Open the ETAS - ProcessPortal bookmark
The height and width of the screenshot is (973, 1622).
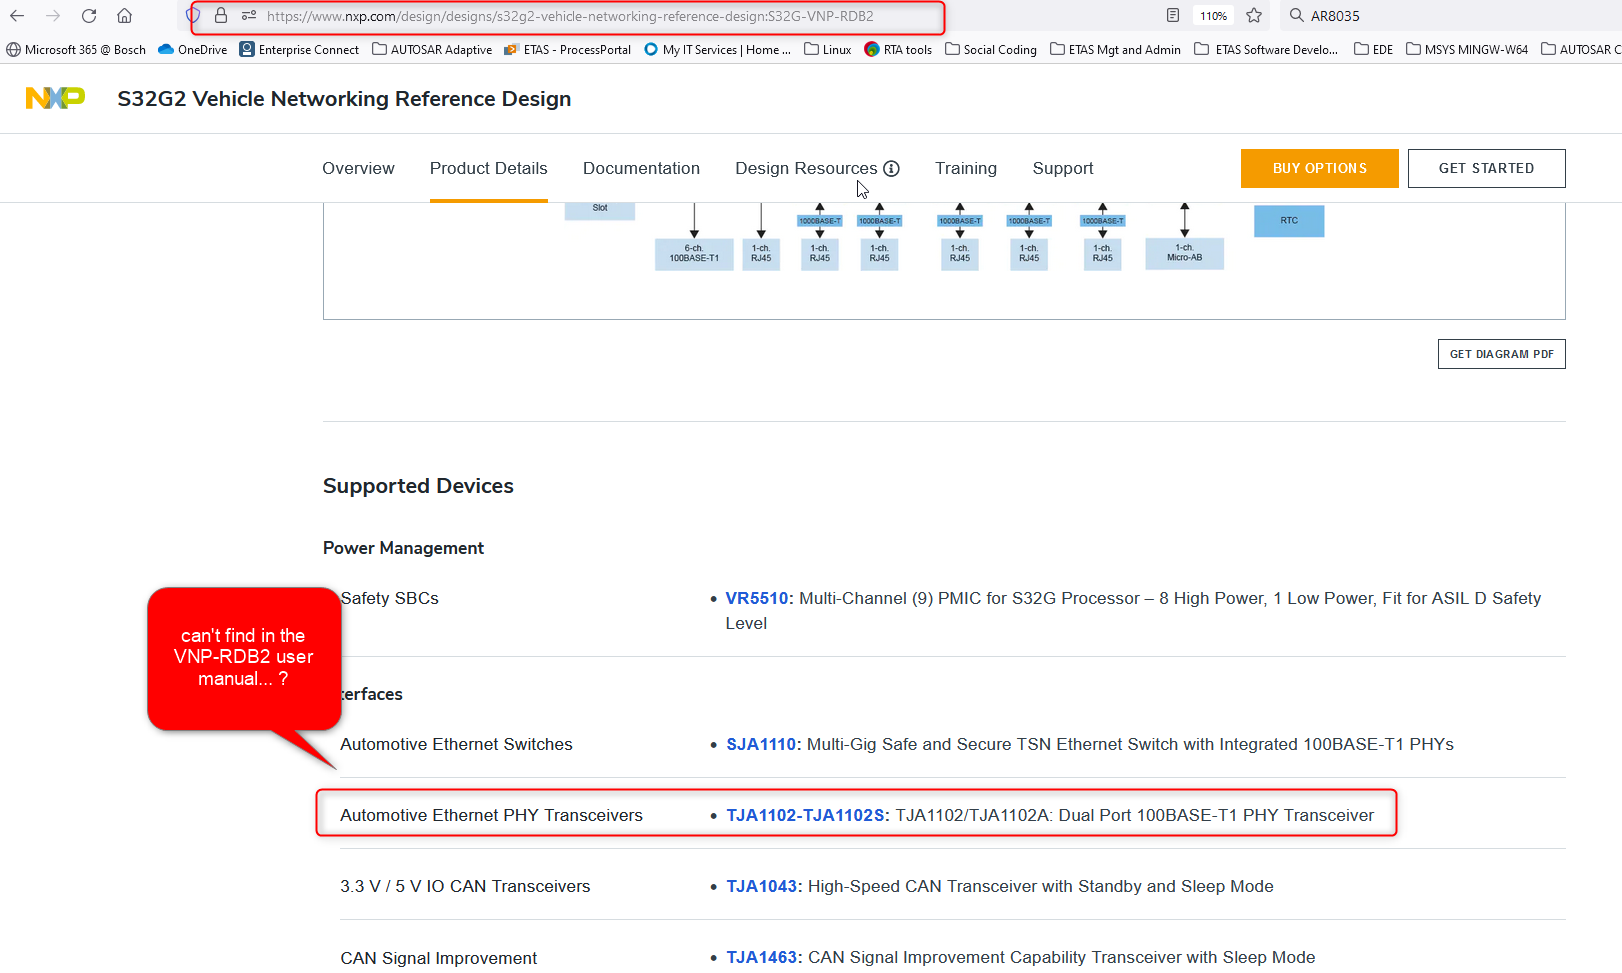567,49
